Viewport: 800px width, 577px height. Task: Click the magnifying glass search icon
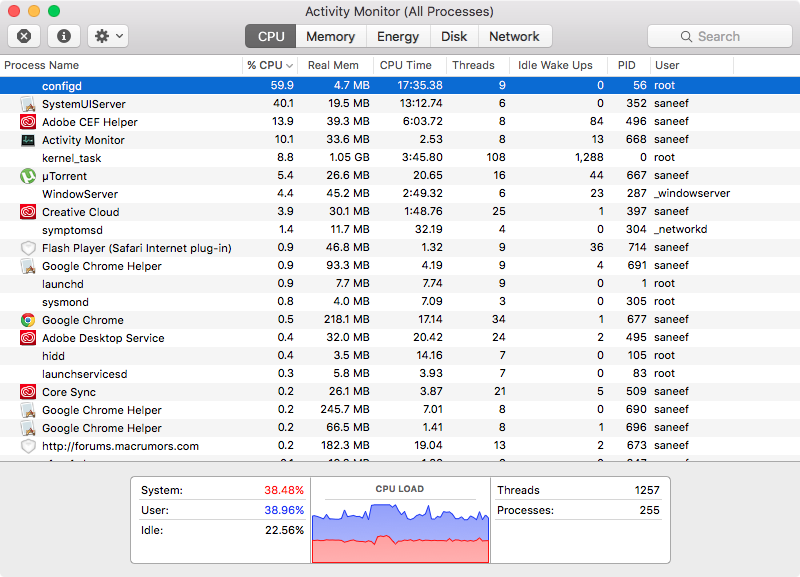[x=686, y=37]
